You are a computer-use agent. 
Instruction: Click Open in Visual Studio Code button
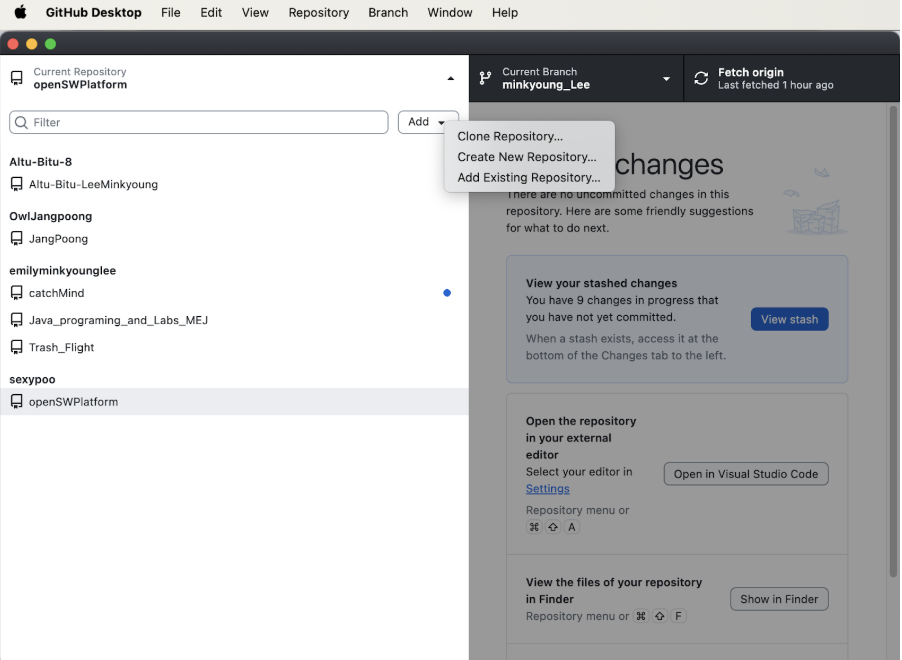(x=746, y=474)
